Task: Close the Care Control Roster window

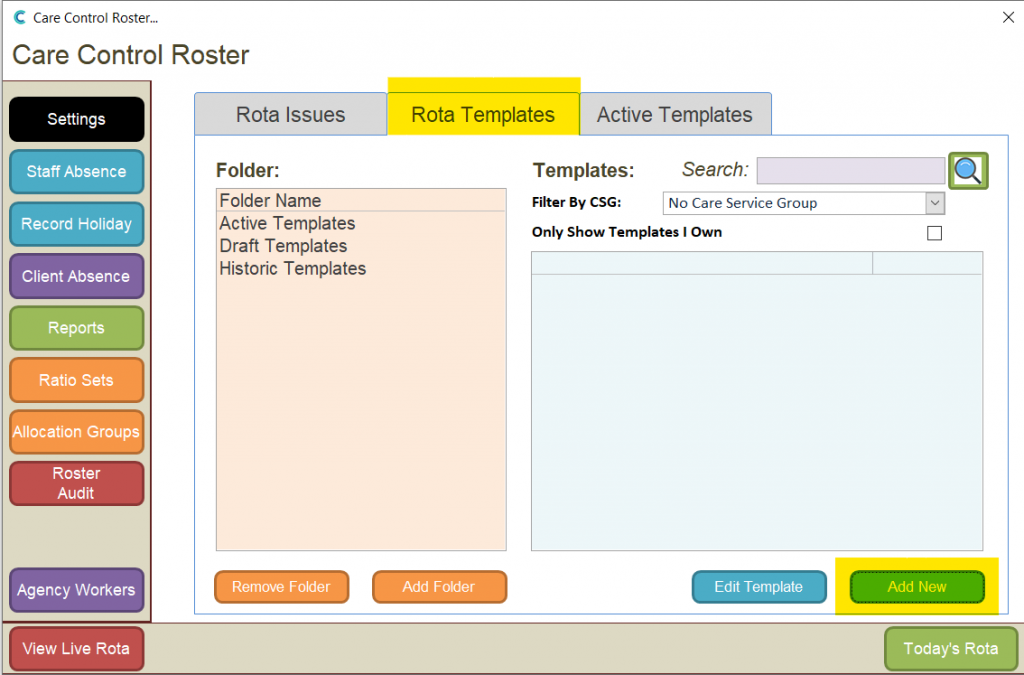Action: [1008, 18]
